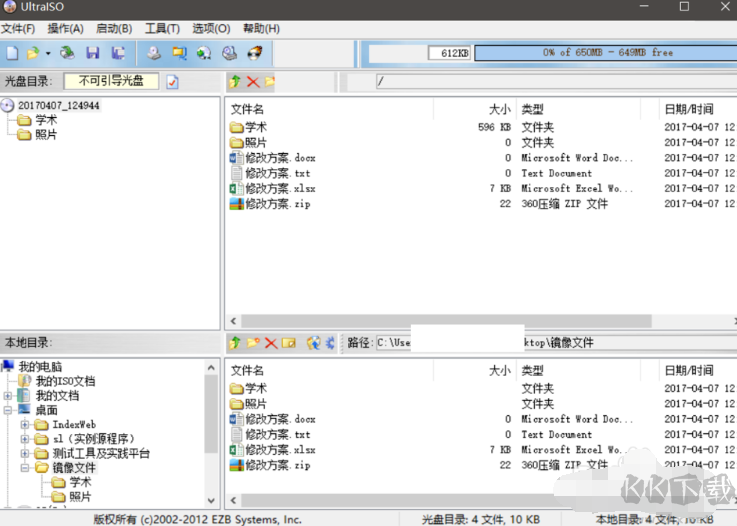The image size is (737, 526).
Task: Select 修改方案.docx in local file list
Action: coord(280,419)
